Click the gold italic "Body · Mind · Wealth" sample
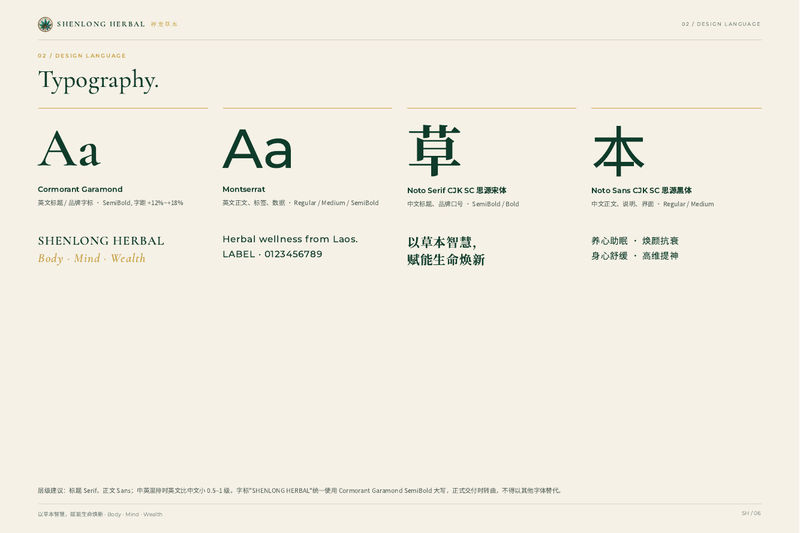Viewport: 800px width, 533px height. coord(92,259)
